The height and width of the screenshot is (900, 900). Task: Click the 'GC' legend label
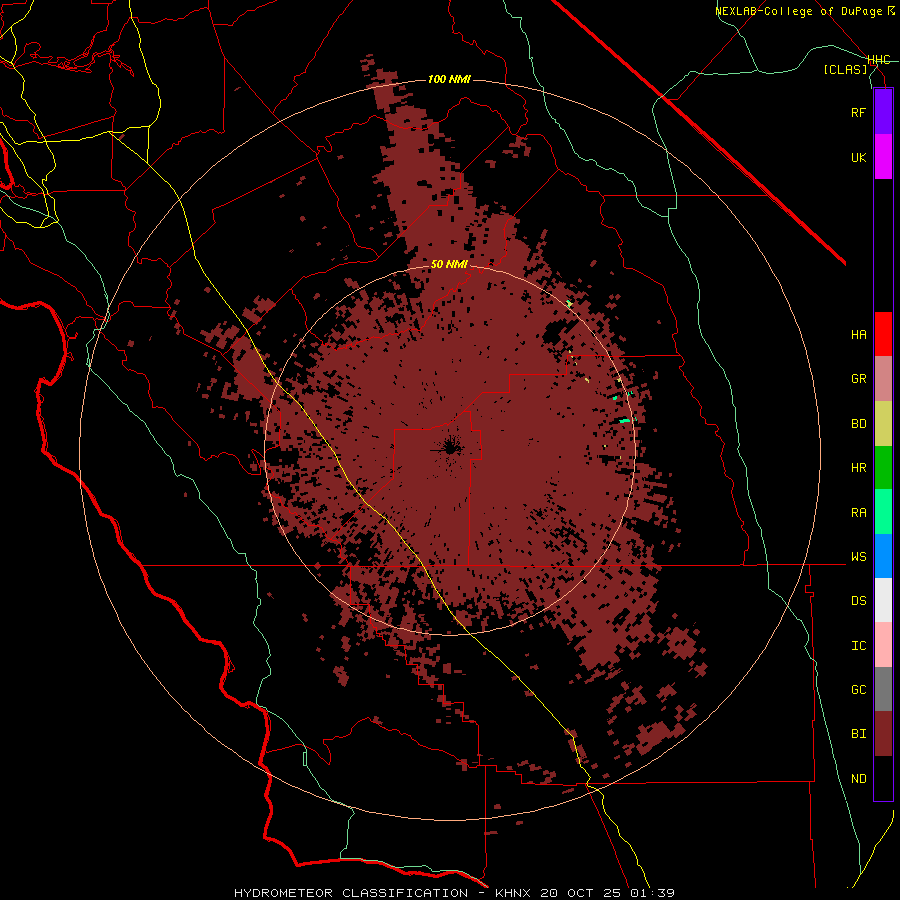click(859, 690)
